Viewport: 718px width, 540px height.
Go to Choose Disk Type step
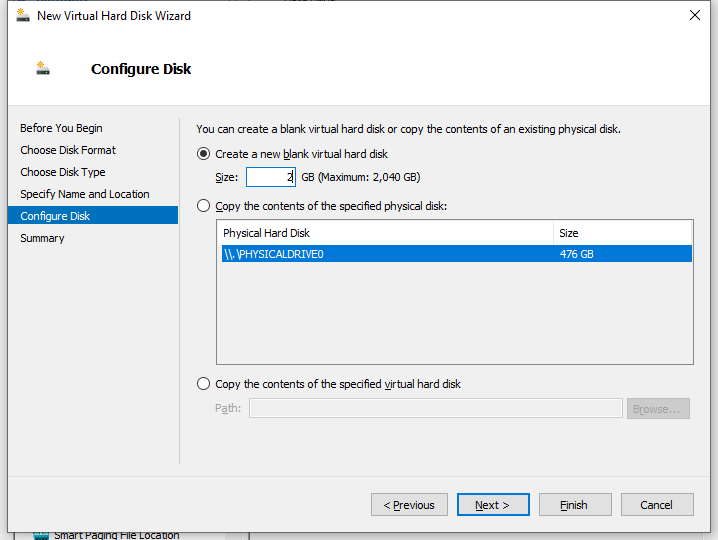63,172
